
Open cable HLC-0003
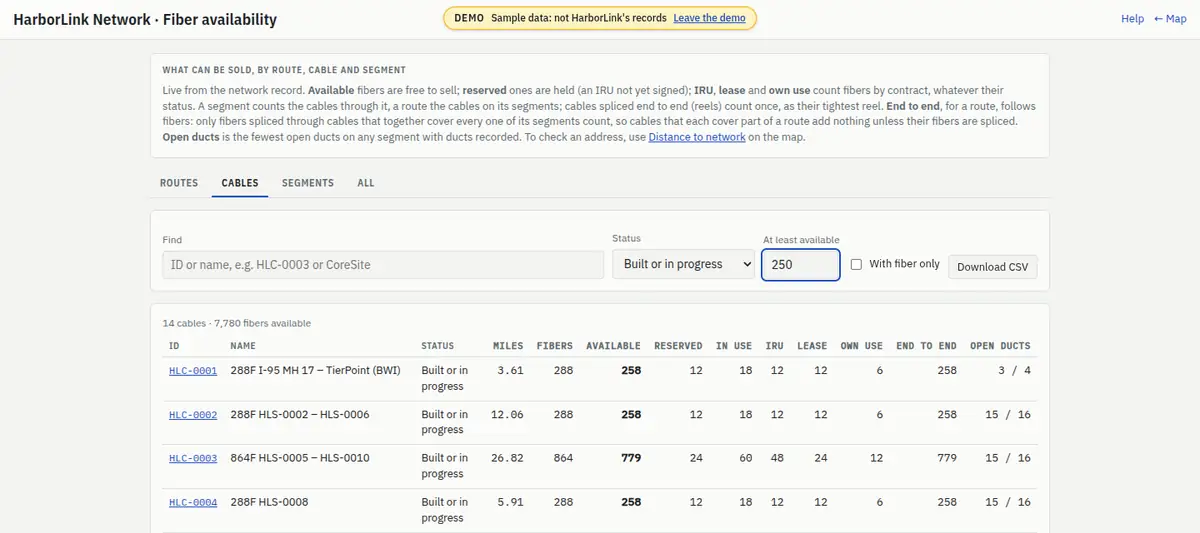193,458
